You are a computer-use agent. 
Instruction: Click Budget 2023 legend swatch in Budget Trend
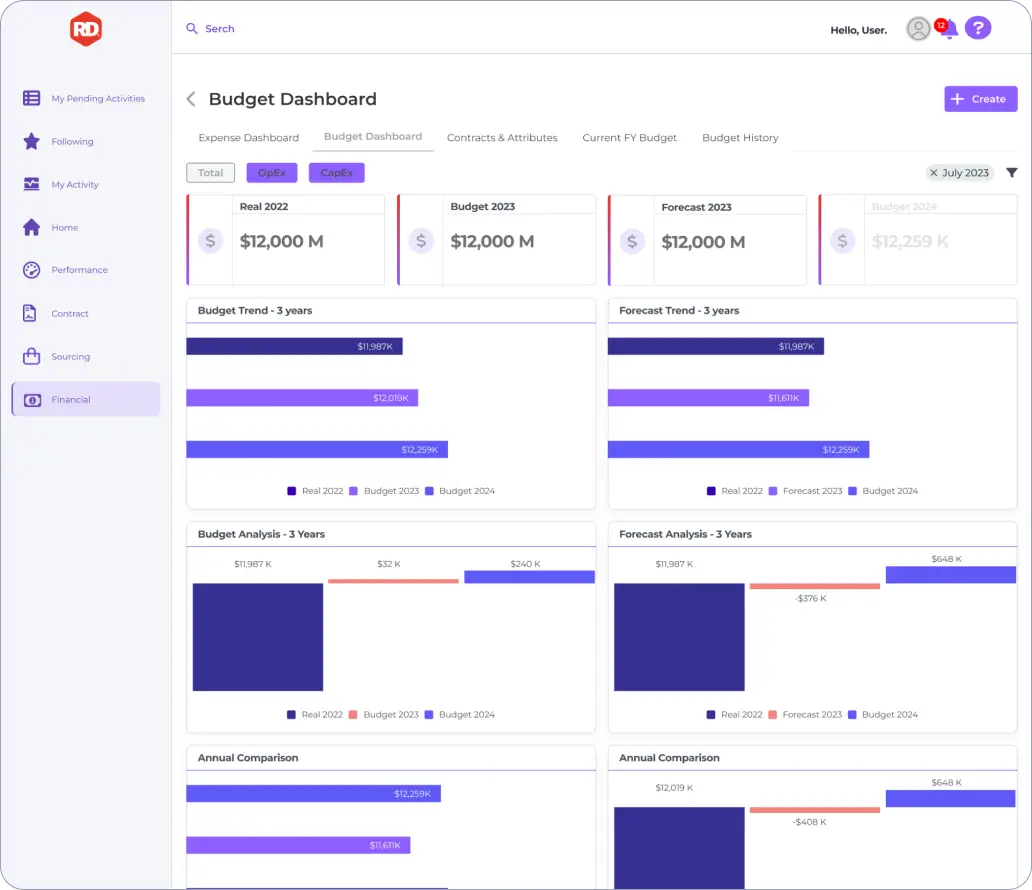[353, 491]
